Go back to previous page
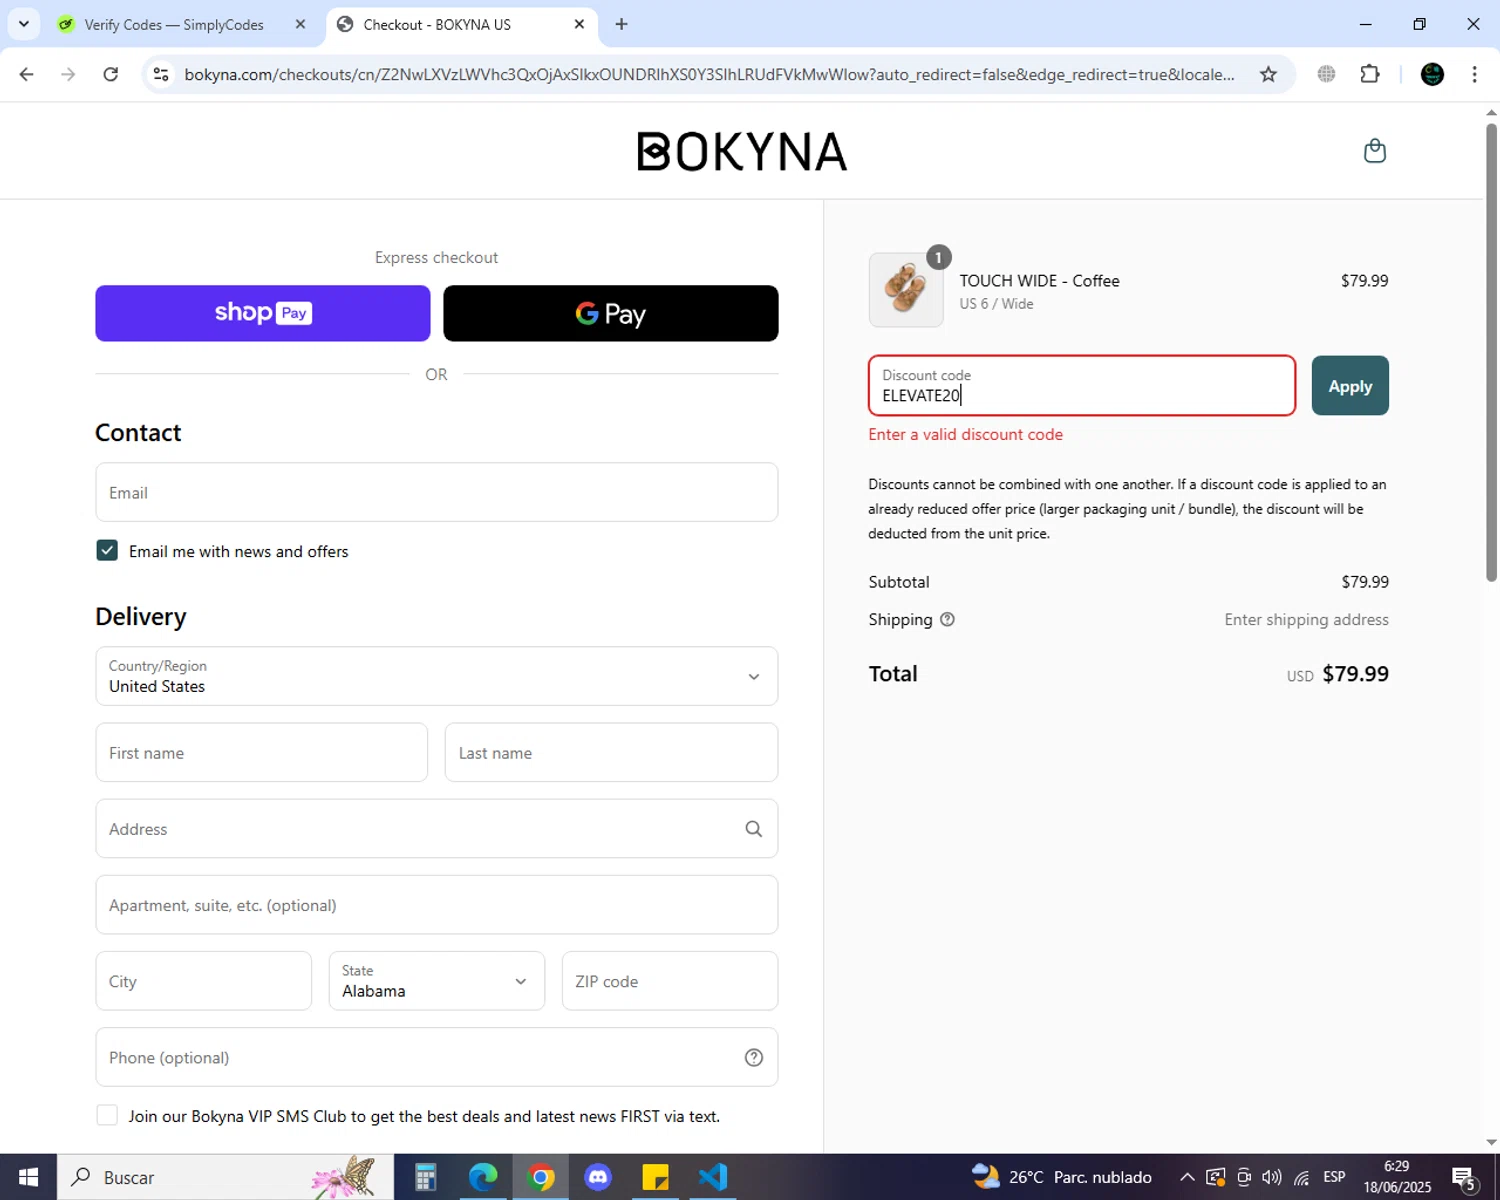1500x1200 pixels. (27, 74)
